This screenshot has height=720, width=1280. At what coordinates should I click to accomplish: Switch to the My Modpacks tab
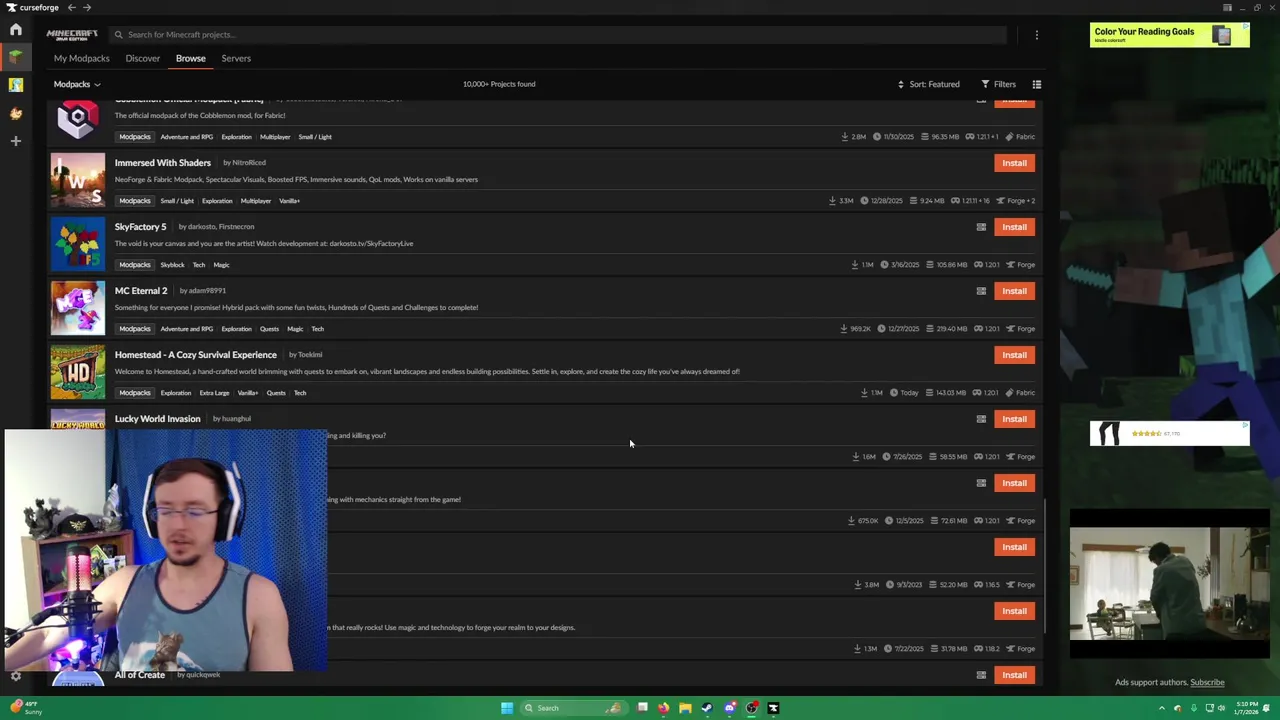click(x=82, y=58)
